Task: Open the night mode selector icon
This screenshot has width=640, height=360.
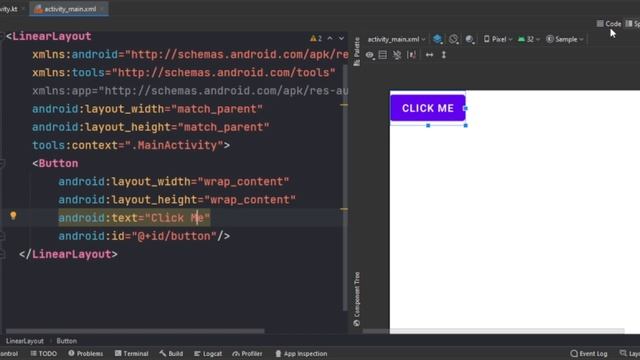Action: click(x=469, y=39)
